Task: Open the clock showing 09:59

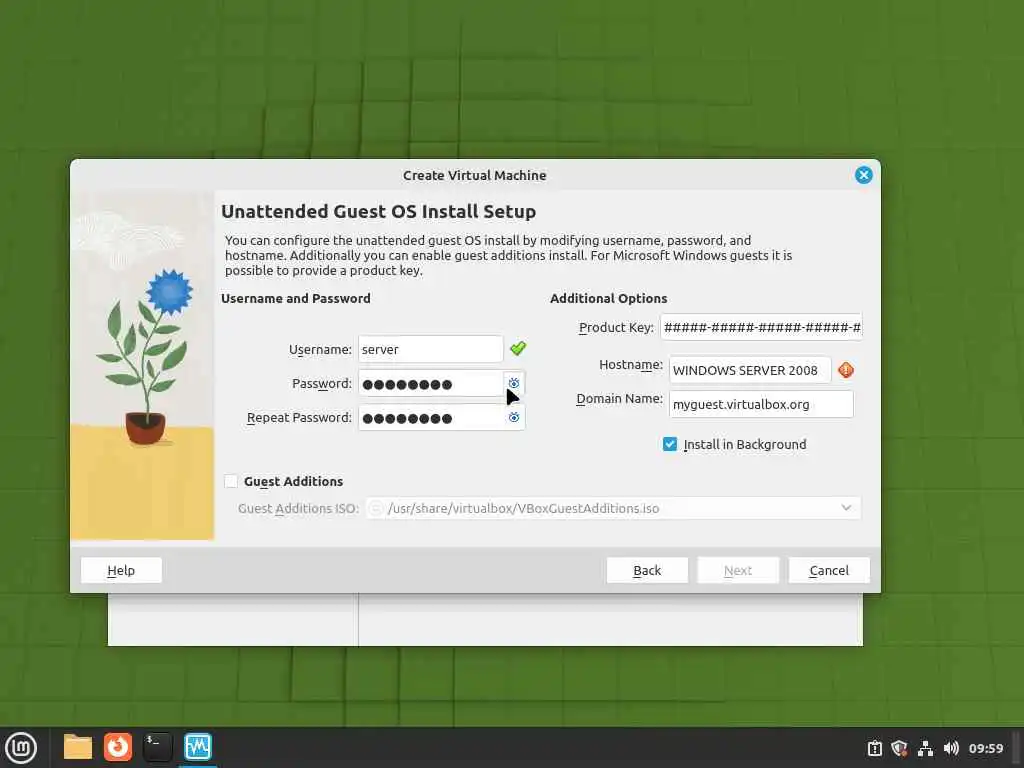Action: coord(985,748)
